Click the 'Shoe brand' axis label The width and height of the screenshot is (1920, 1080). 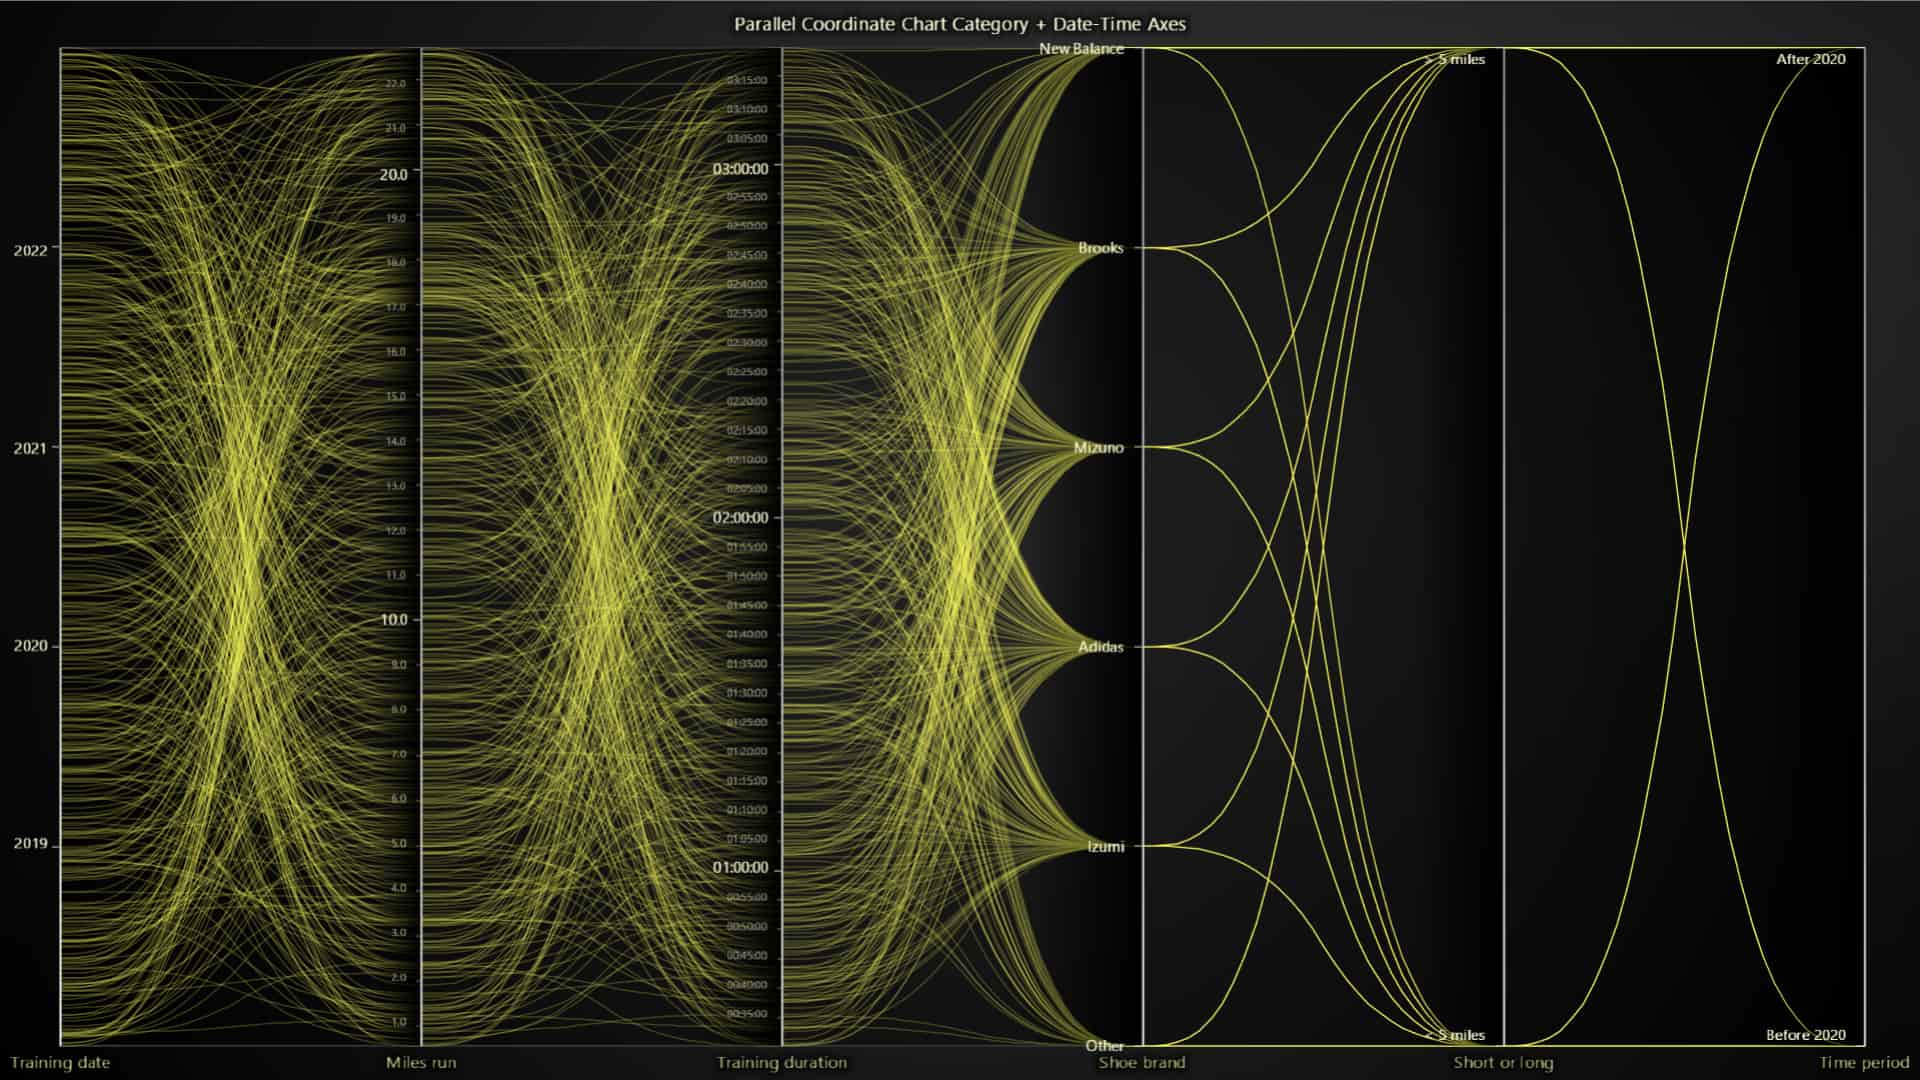point(1142,1063)
